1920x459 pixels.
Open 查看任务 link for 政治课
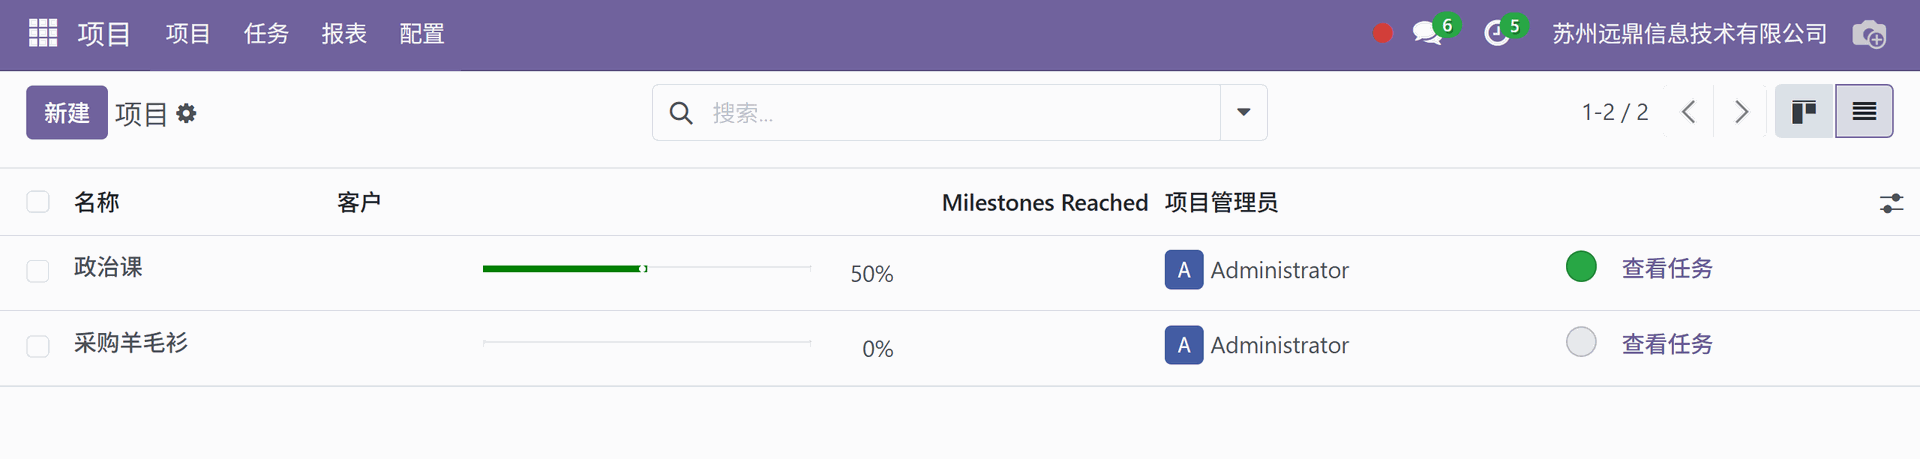[x=1667, y=268]
